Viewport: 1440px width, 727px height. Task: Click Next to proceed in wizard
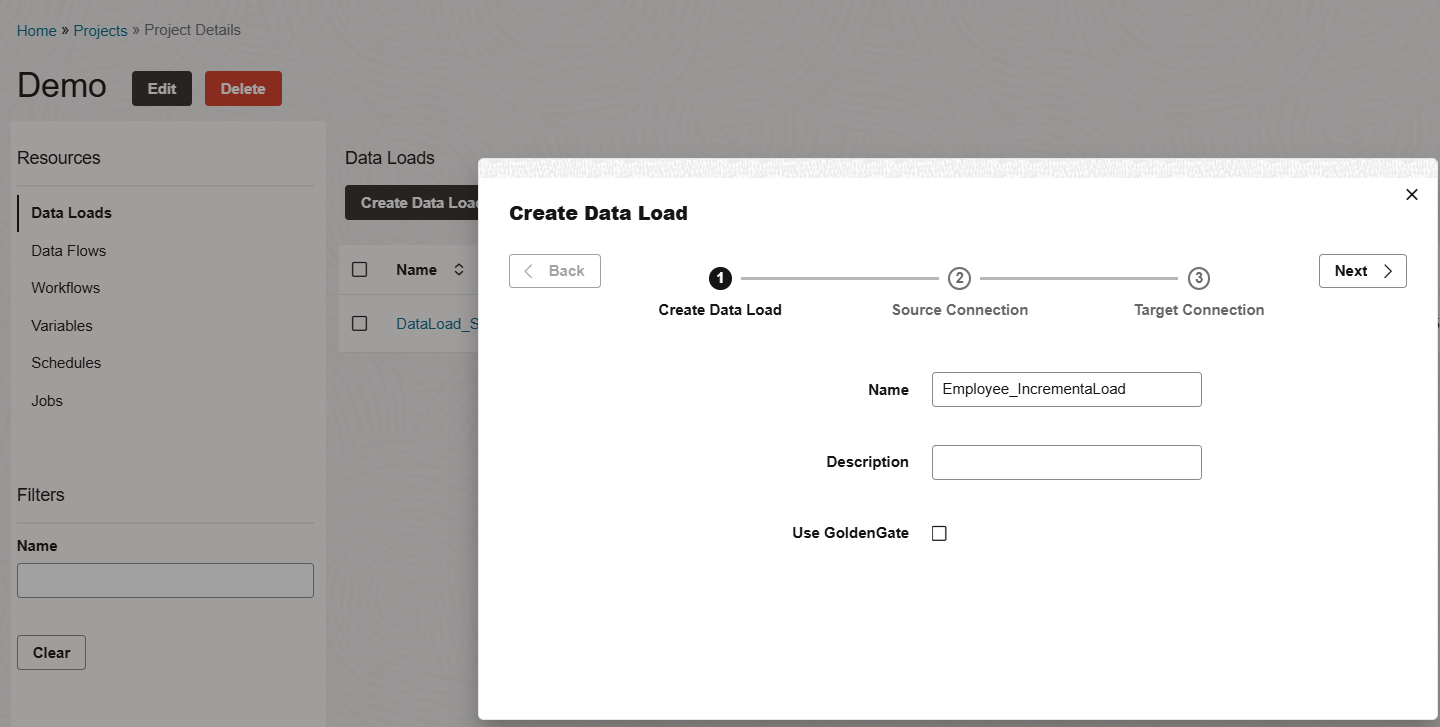click(1362, 271)
